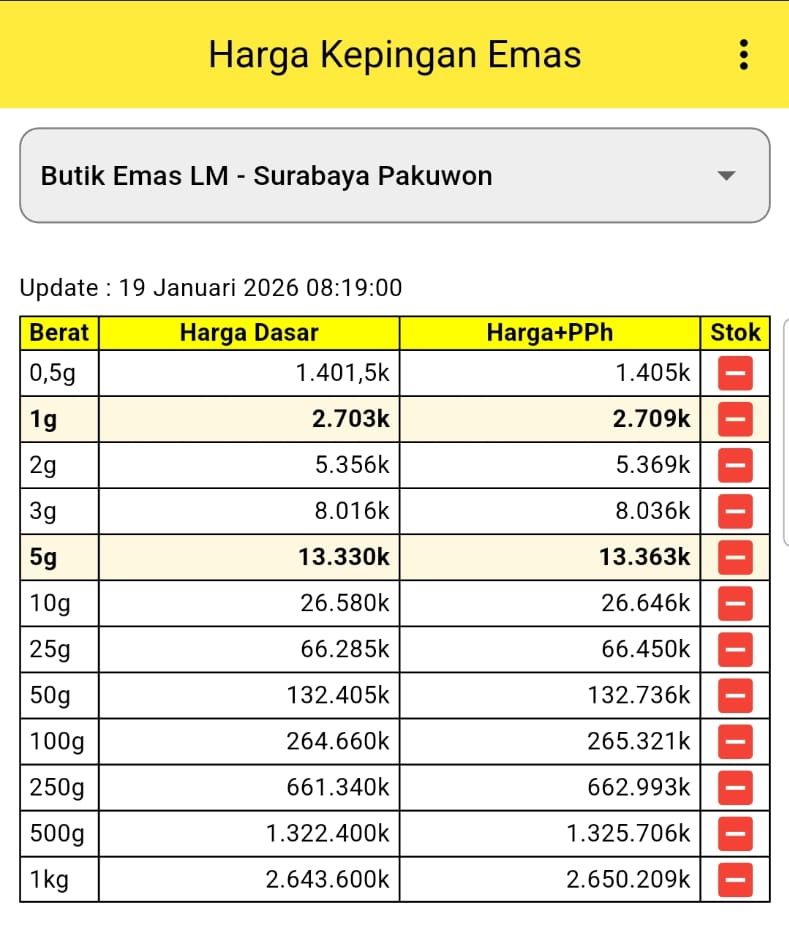789x939 pixels.
Task: Click the red stock icon for 2g
Action: [735, 465]
